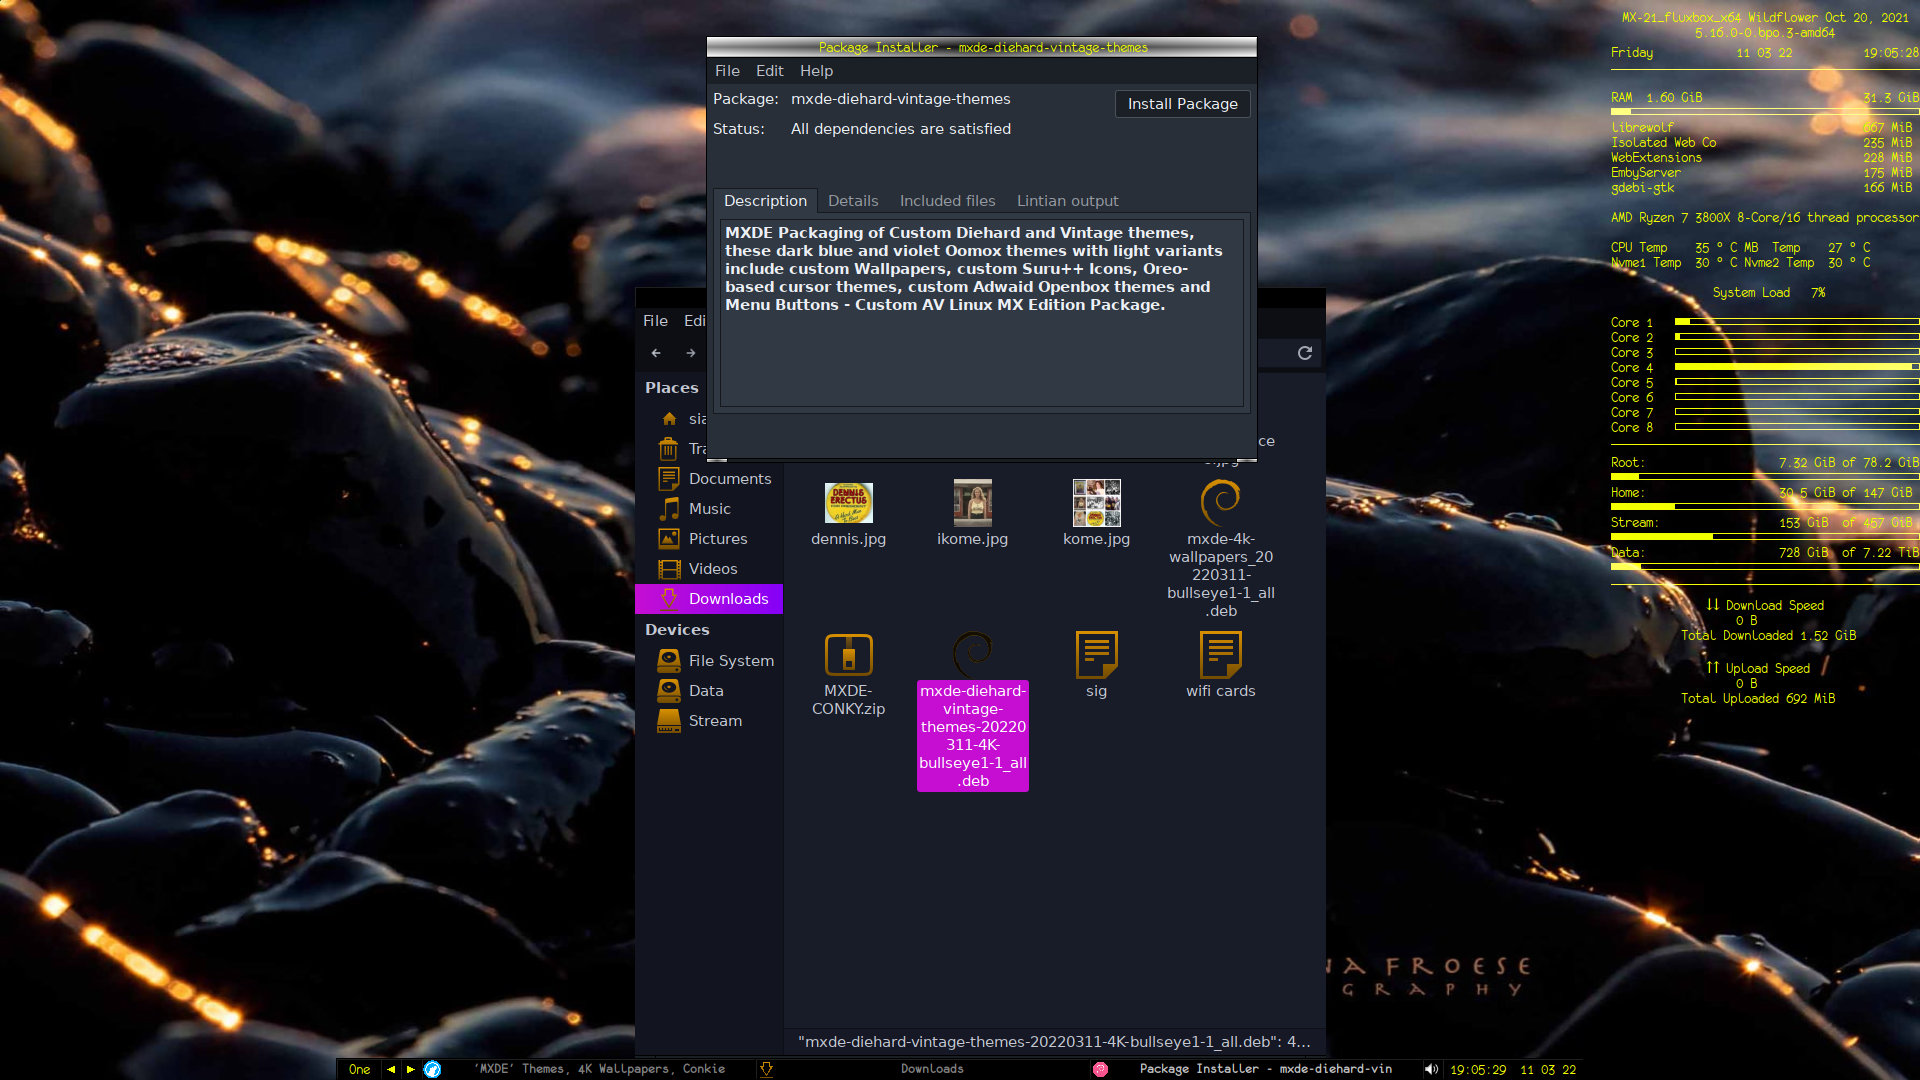Select mxde-diehard-vintage-themes deb file icon

point(972,655)
